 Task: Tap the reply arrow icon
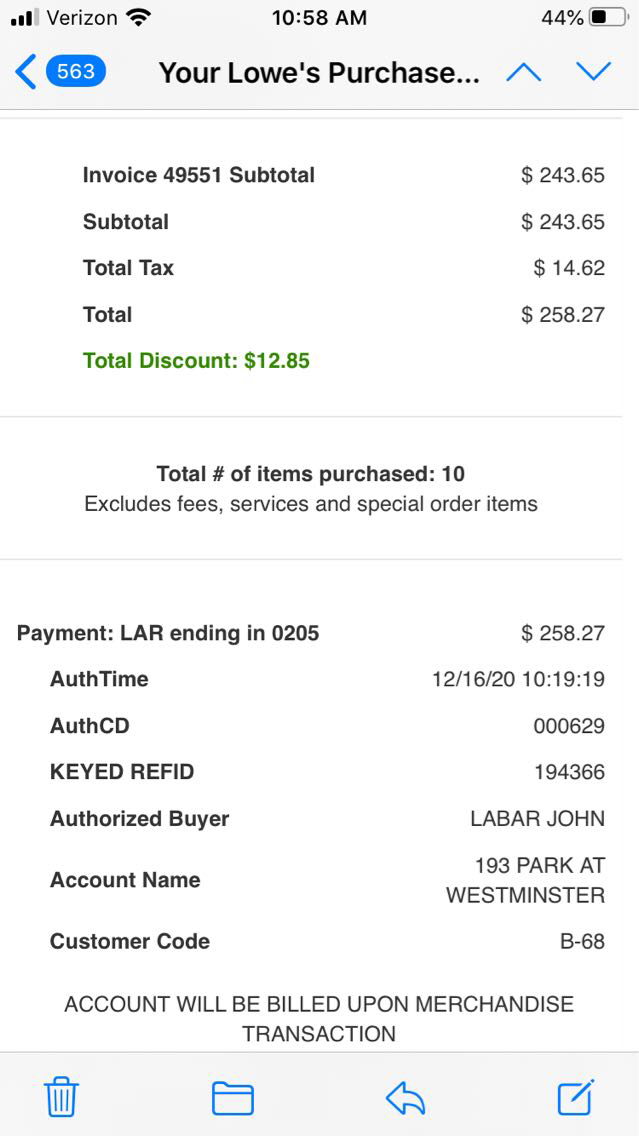[x=405, y=1098]
